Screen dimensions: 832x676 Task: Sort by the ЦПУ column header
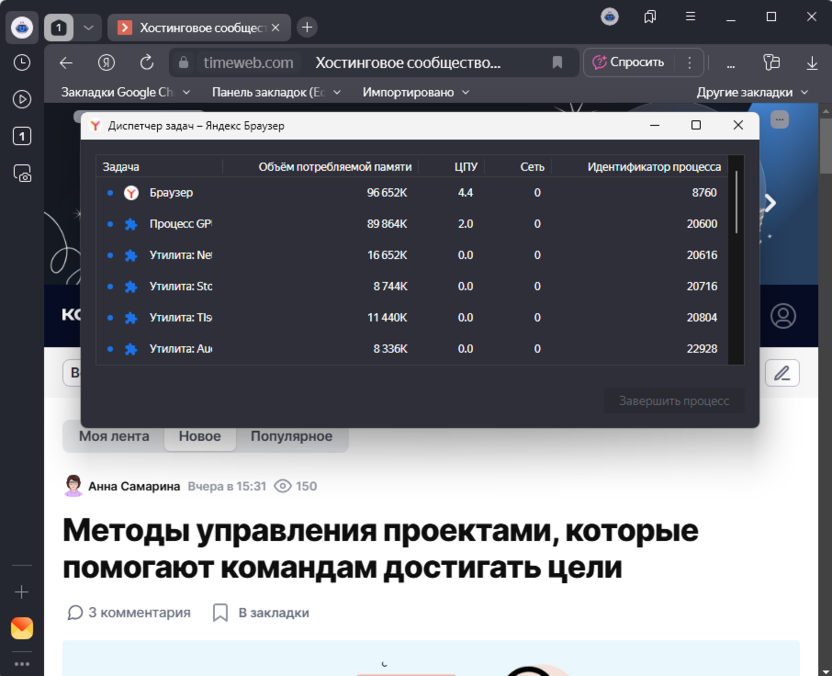click(x=465, y=167)
